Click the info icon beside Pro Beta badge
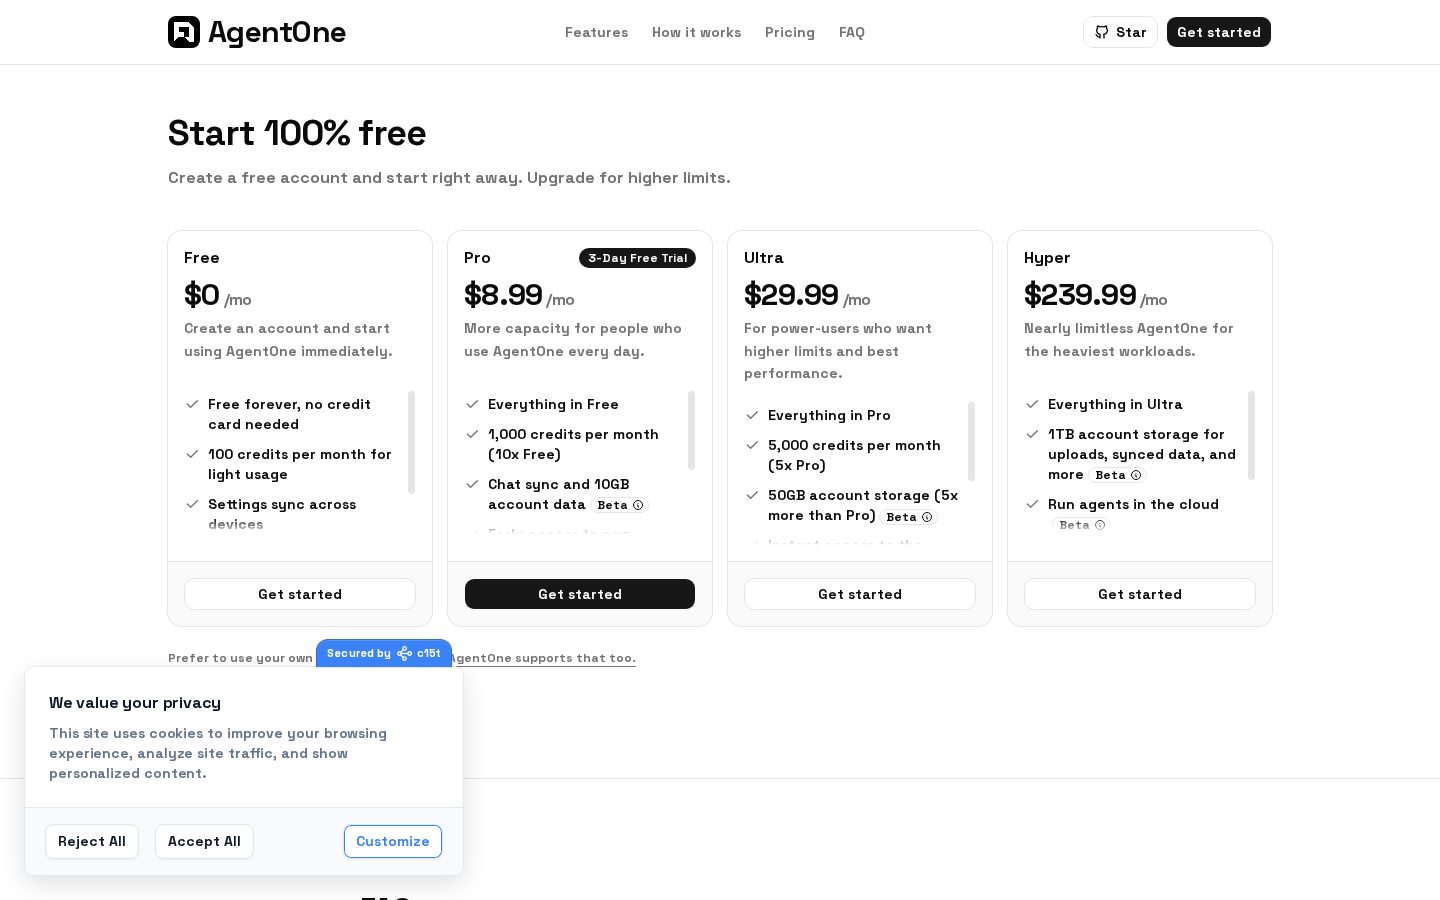Image resolution: width=1440 pixels, height=900 pixels. (x=638, y=505)
